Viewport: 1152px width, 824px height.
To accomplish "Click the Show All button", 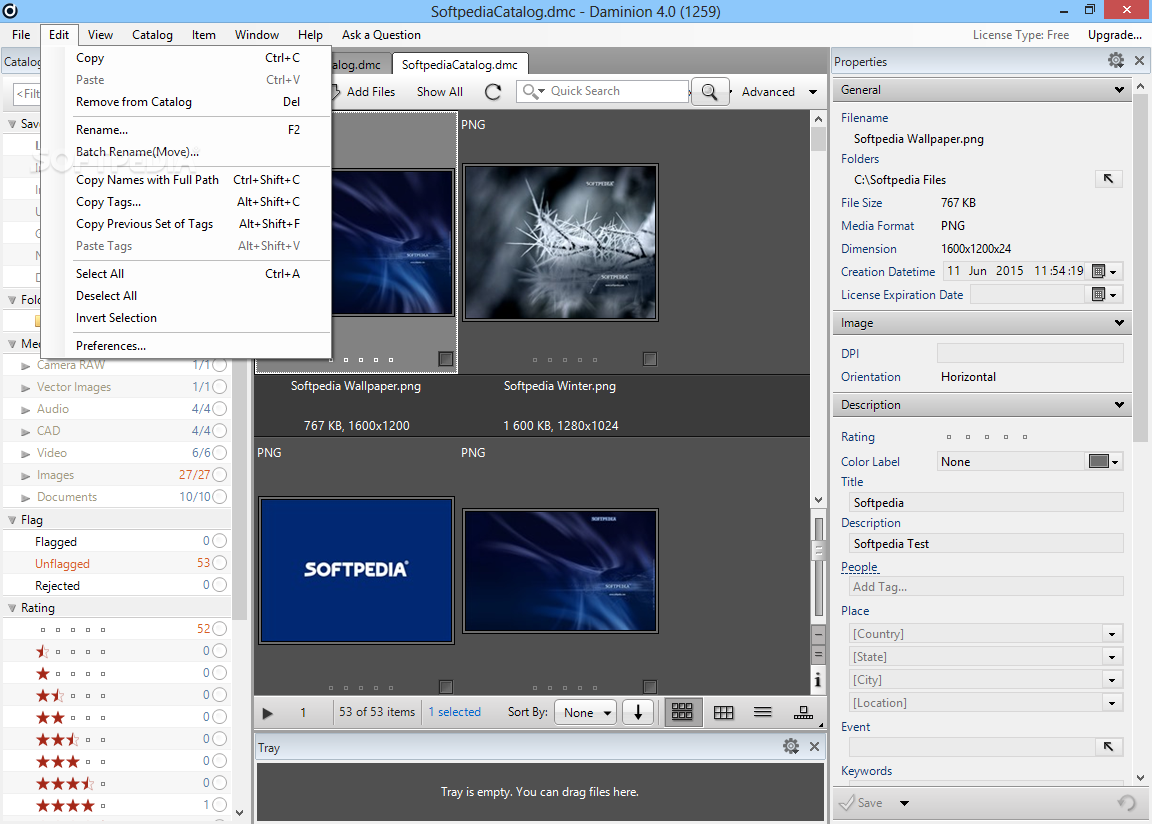I will [439, 92].
